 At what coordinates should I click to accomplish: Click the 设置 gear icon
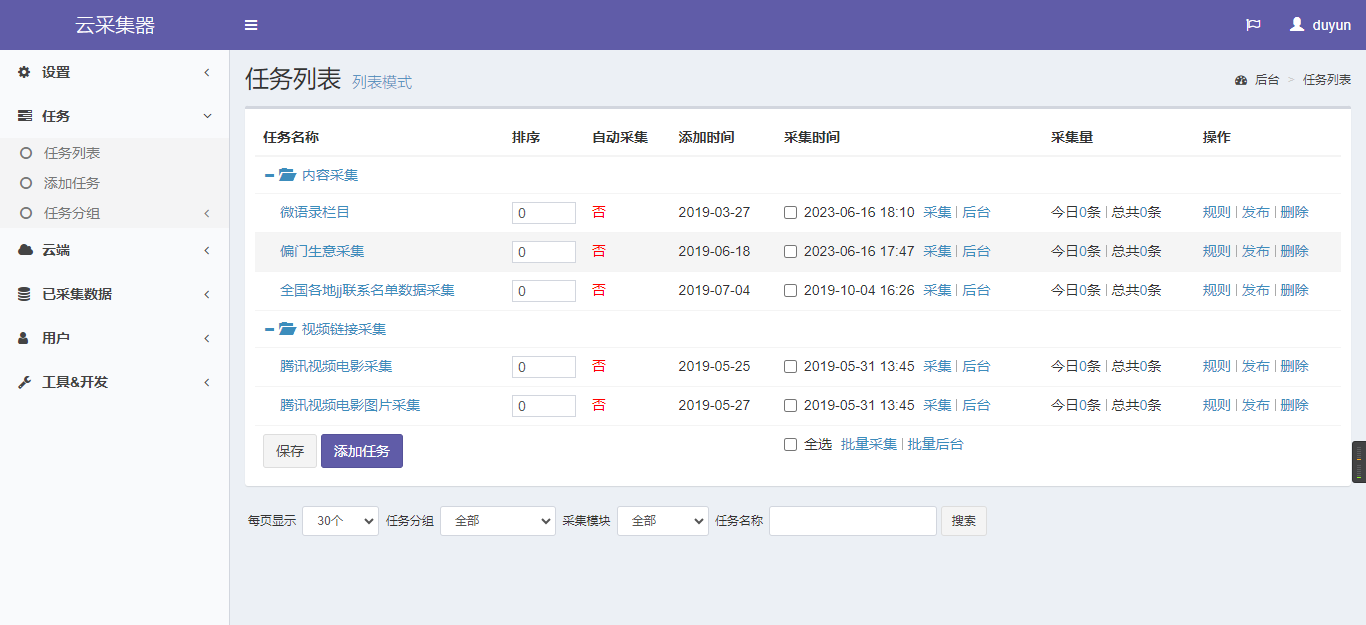(25, 73)
